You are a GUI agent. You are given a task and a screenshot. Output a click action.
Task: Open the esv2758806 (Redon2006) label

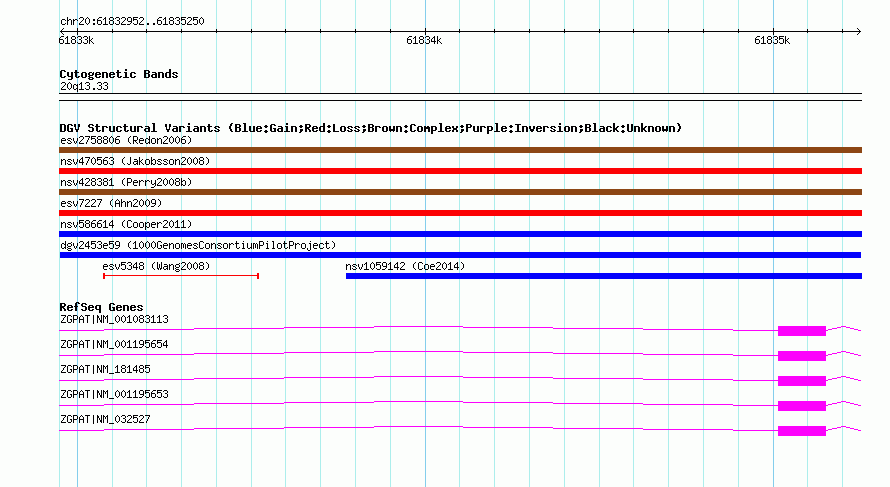pos(126,140)
